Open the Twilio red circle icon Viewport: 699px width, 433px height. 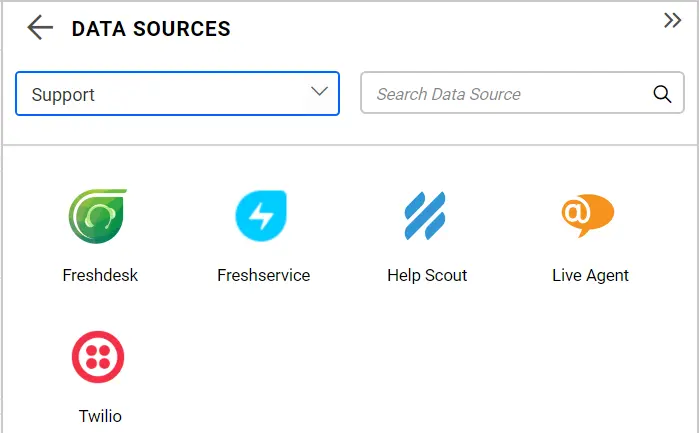coord(98,357)
